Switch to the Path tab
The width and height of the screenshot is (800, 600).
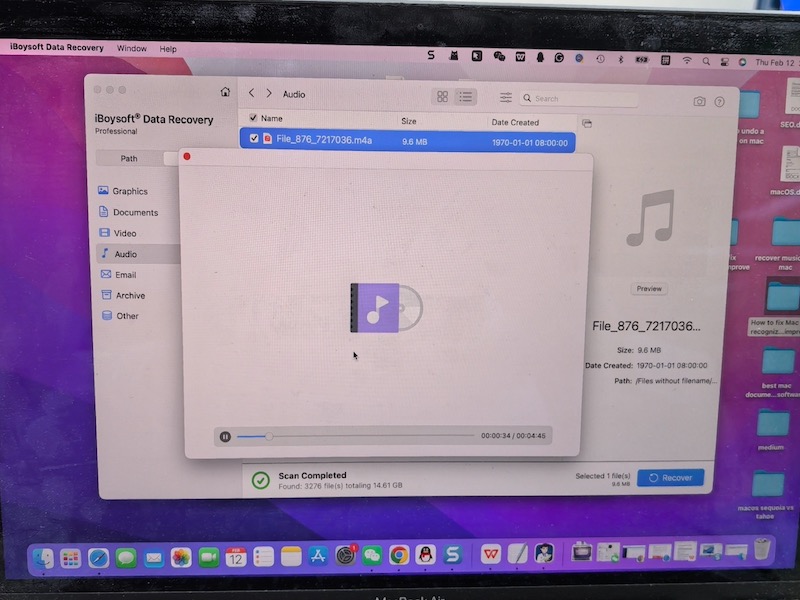[x=129, y=159]
